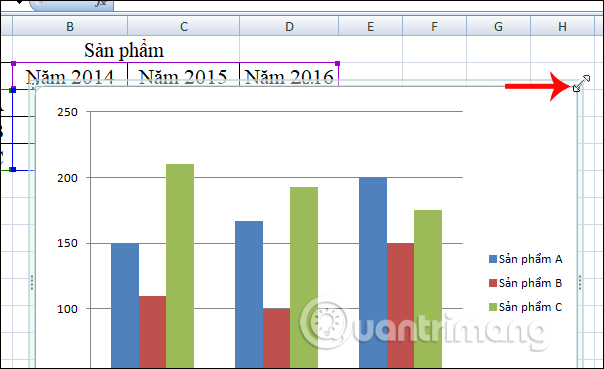
Task: Click the red Sản phẩm B legend swatch
Action: pyautogui.click(x=493, y=283)
